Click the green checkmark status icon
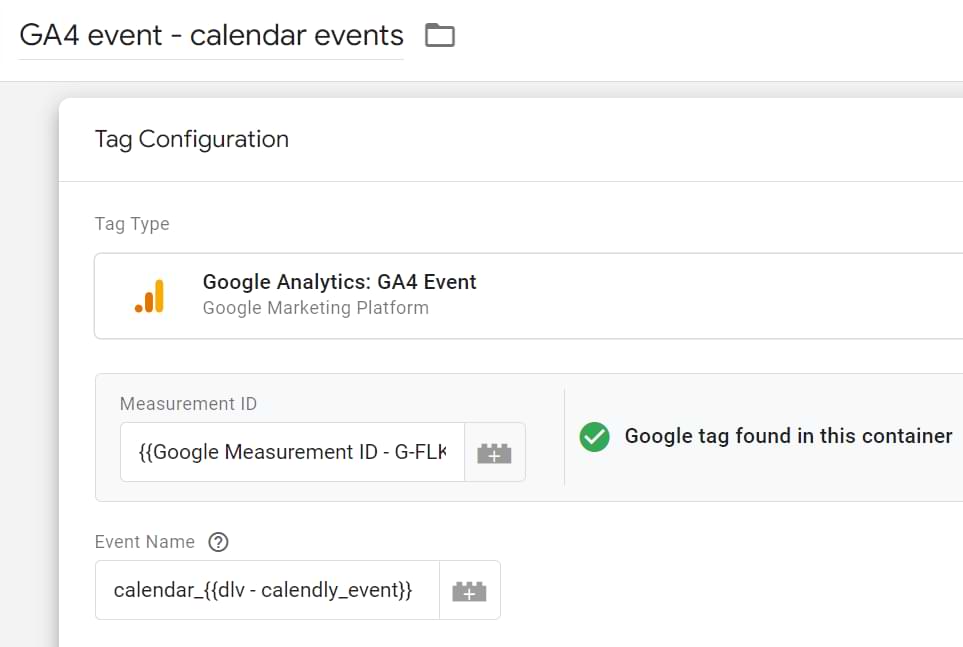This screenshot has height=647, width=963. (x=594, y=437)
